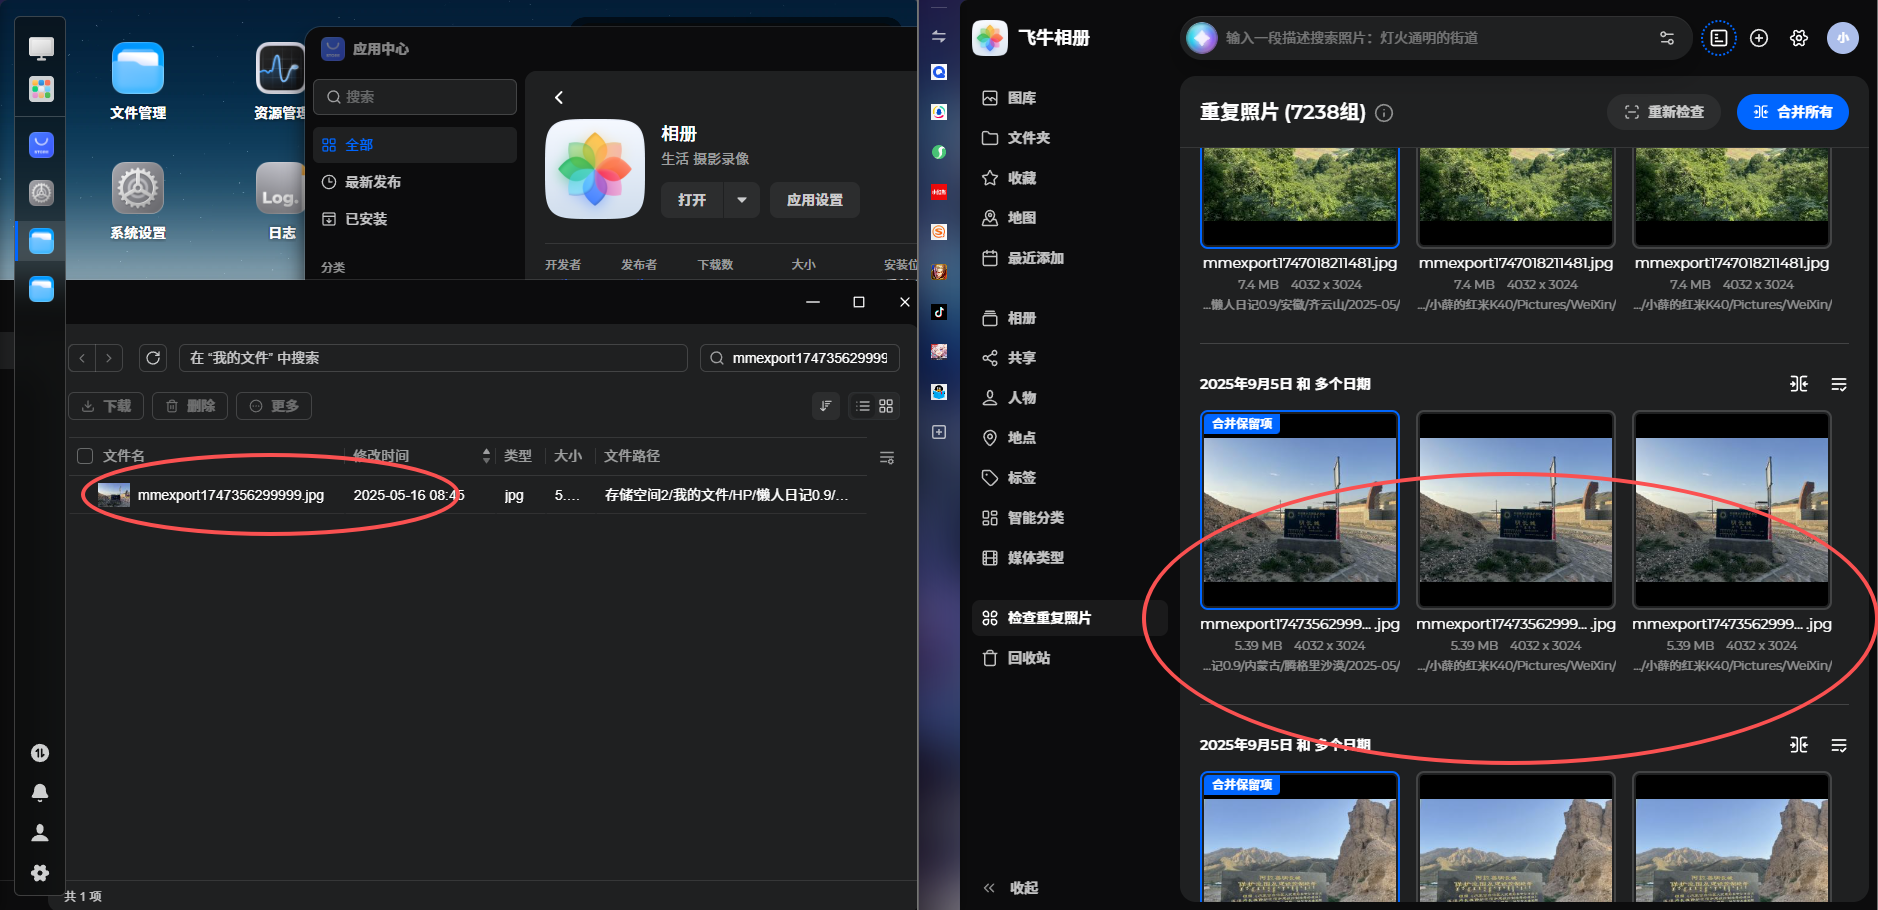Switch file manager to grid view

click(x=886, y=406)
